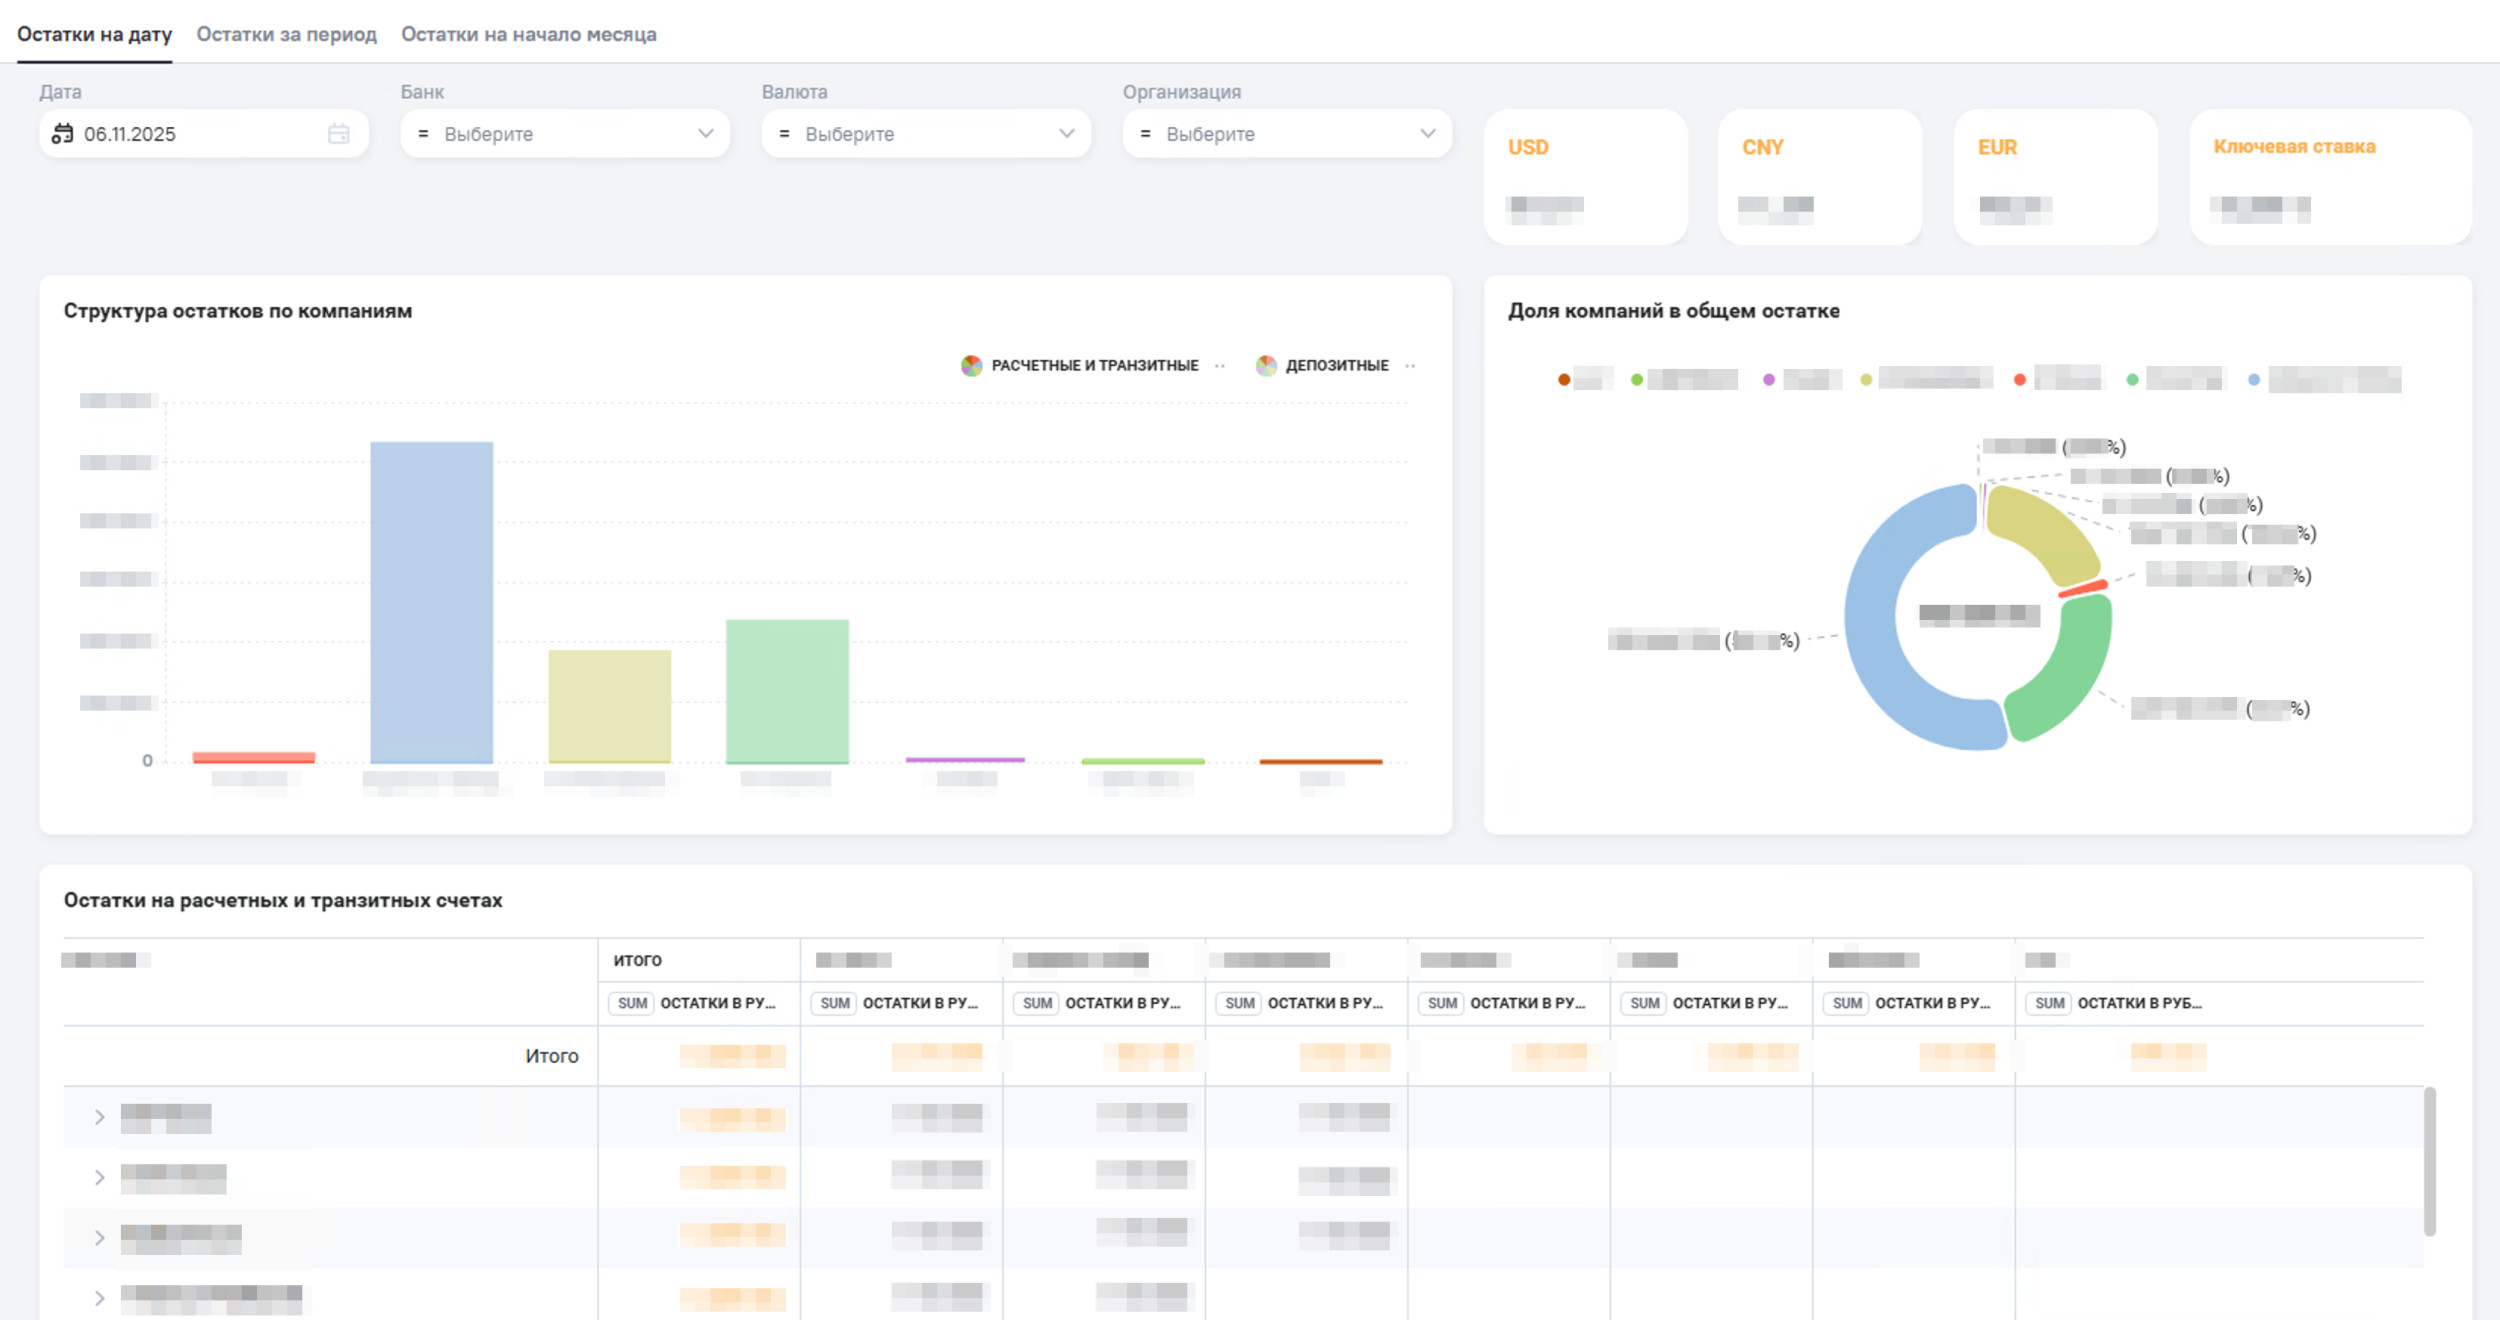Expand the first row in the balances table
Screen dimensions: 2500x1320
pos(99,1117)
